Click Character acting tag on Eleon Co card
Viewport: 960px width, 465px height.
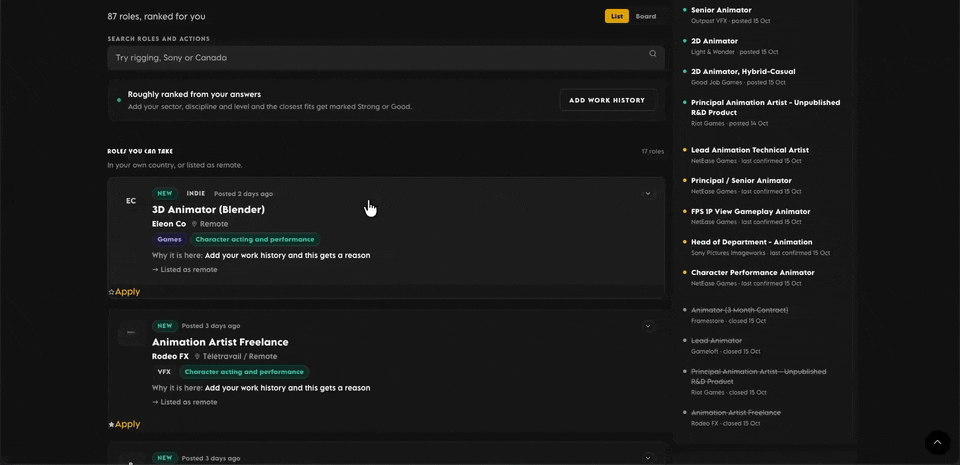coord(255,239)
